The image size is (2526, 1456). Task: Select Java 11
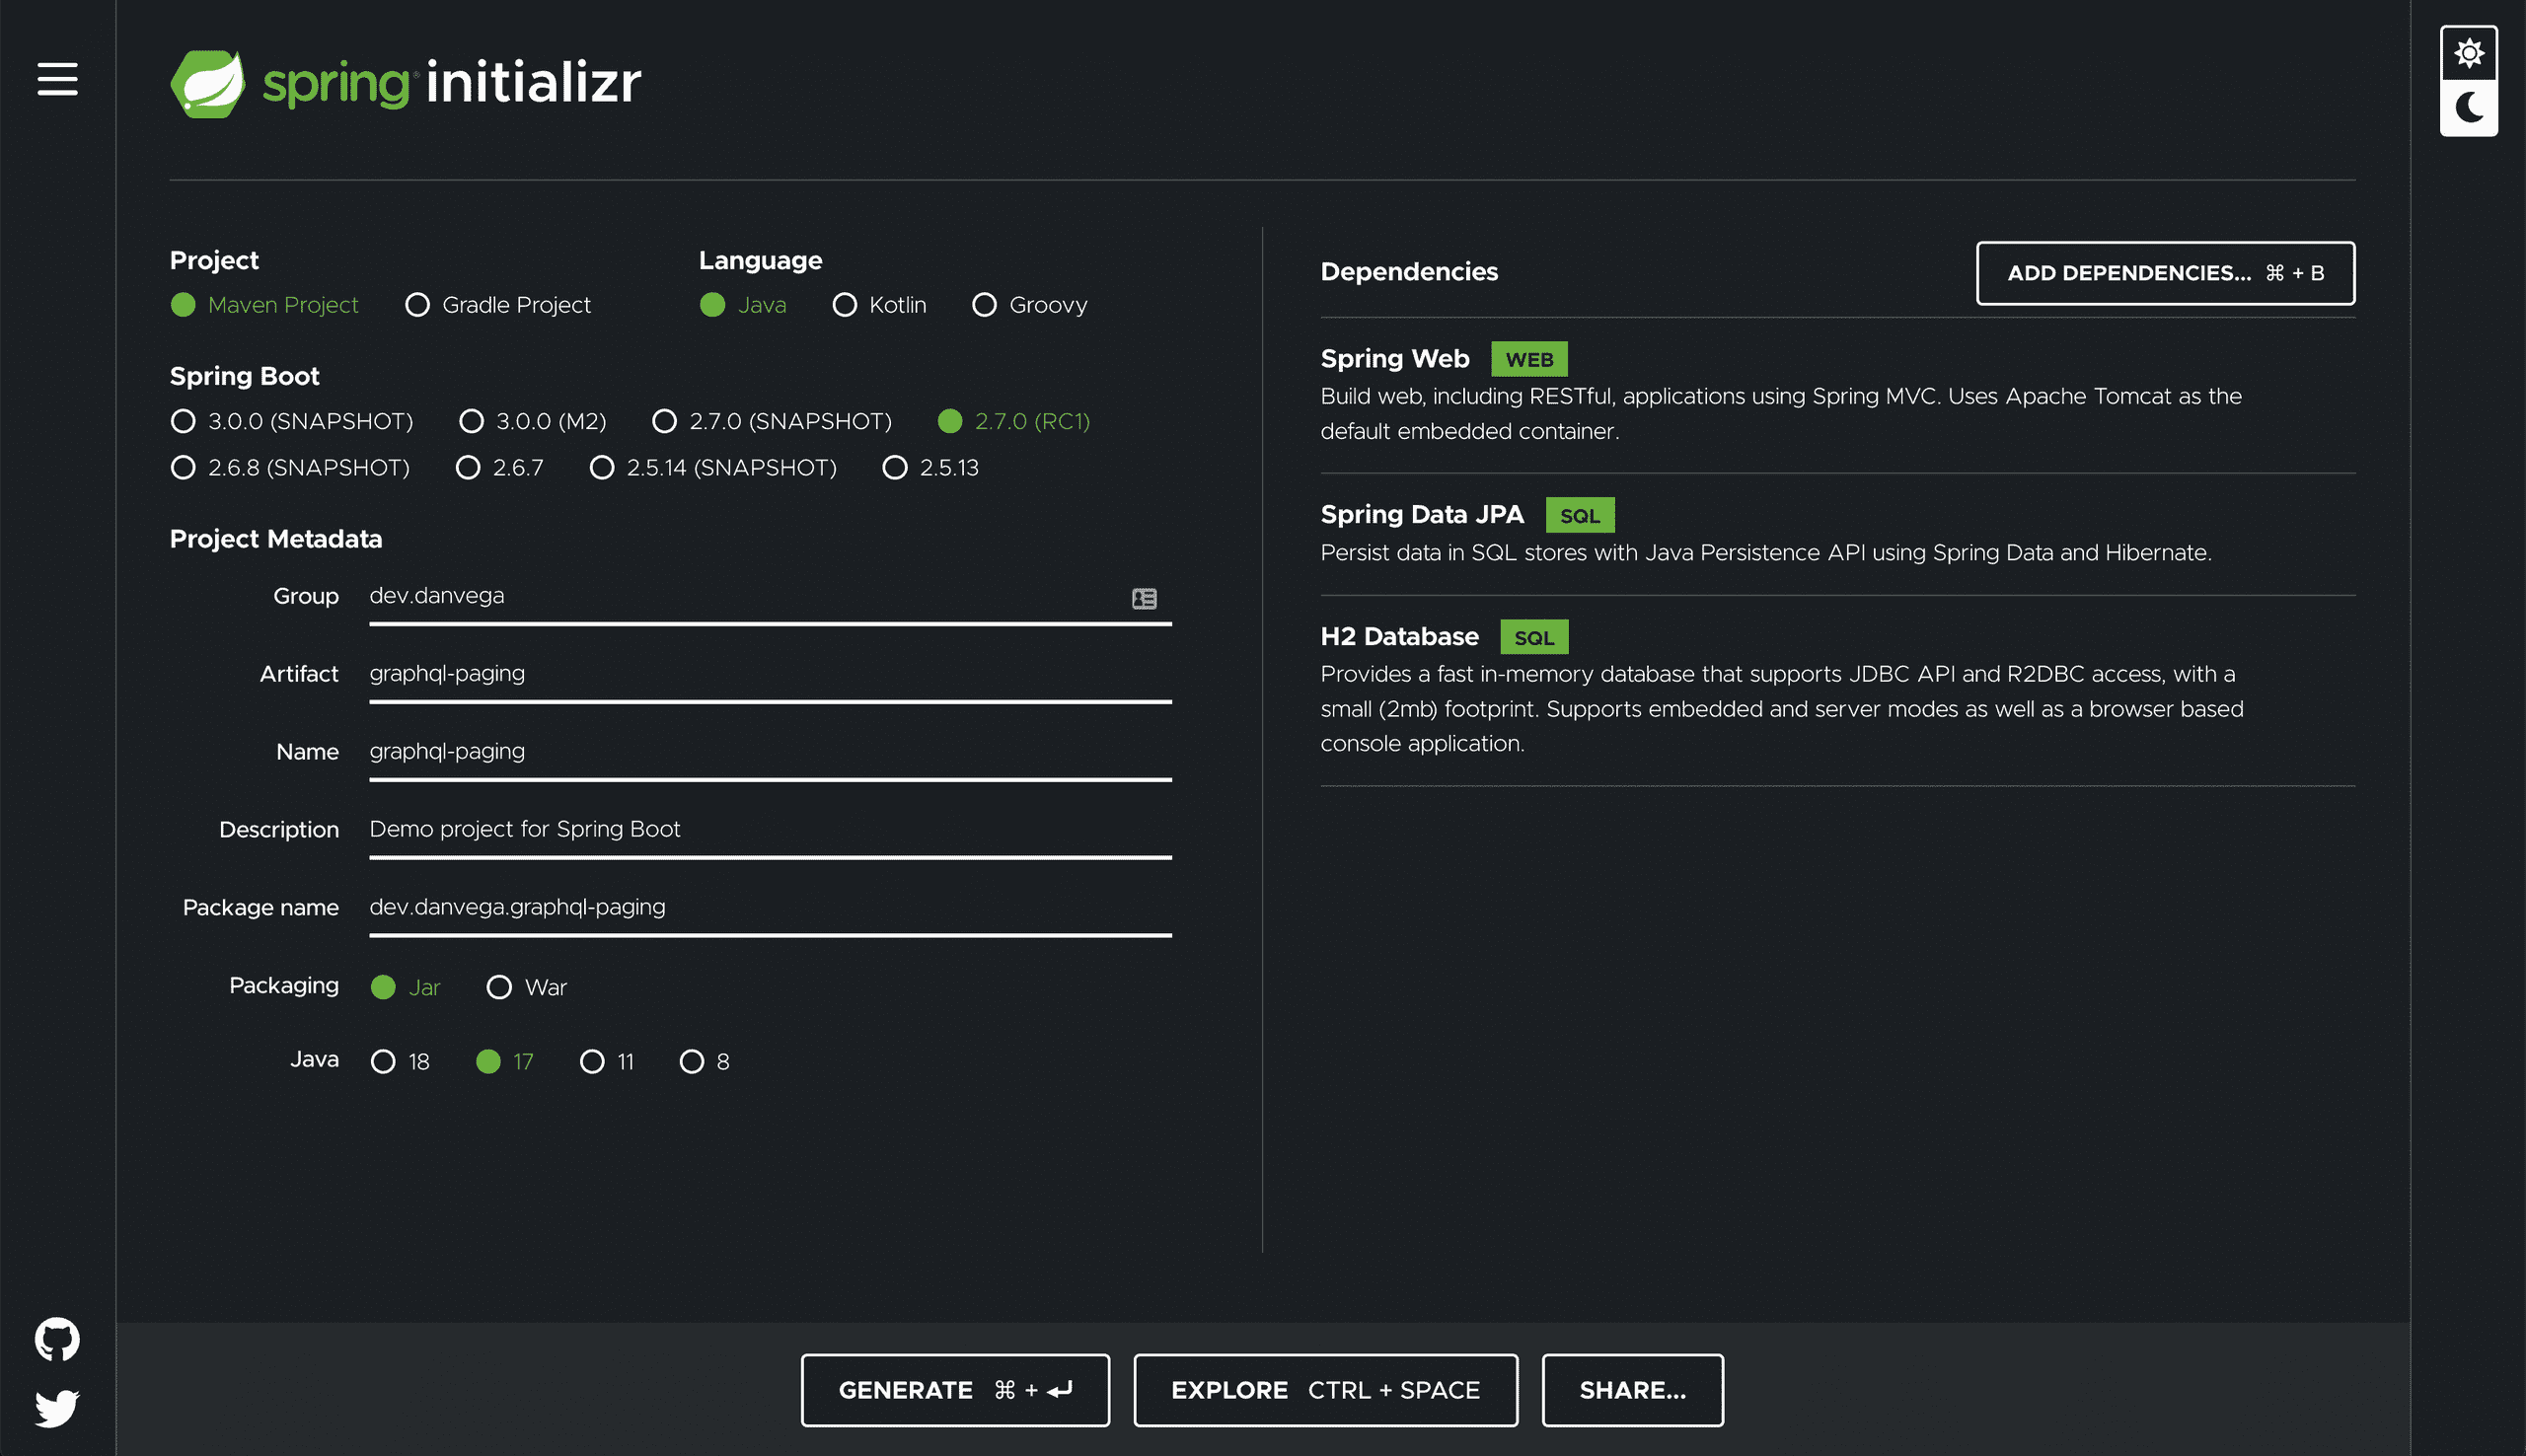(594, 1062)
